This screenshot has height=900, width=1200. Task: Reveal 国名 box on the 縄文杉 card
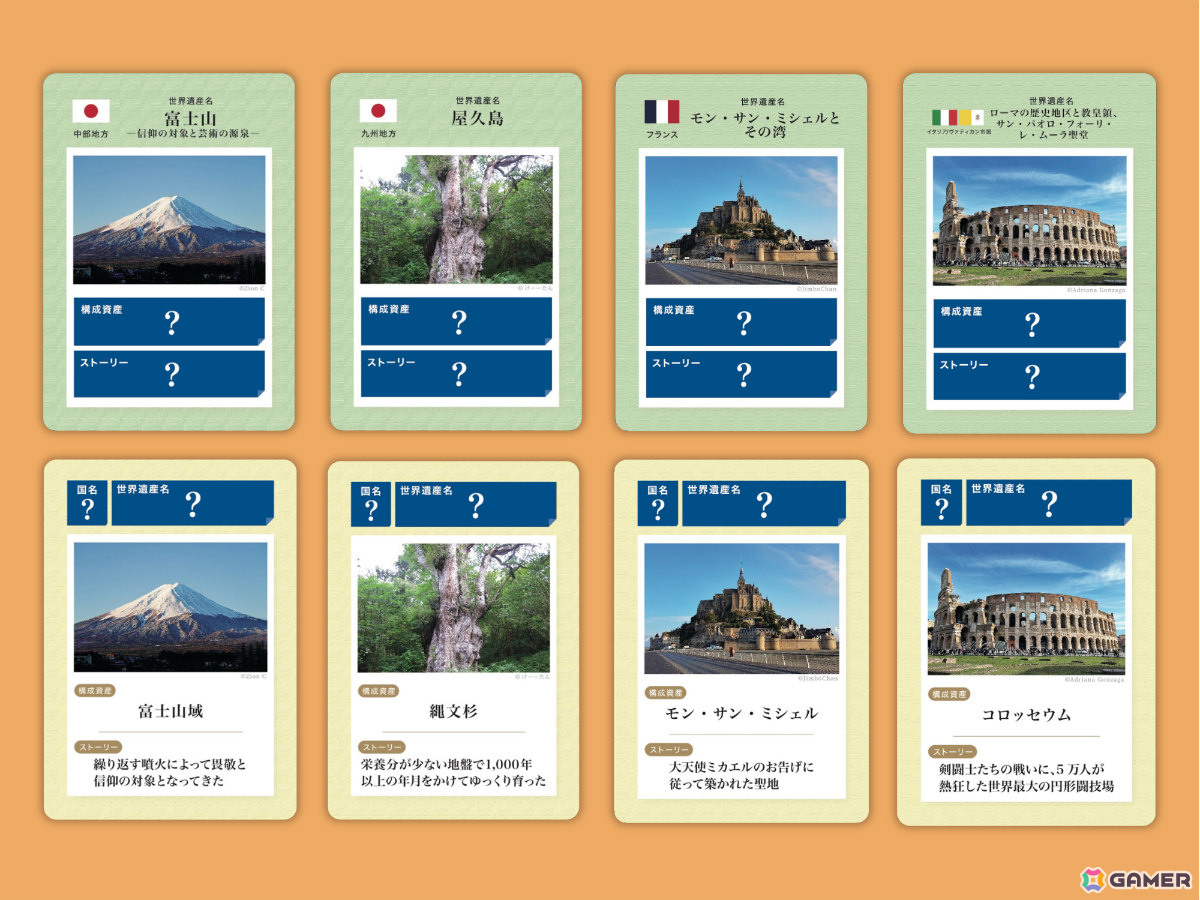pyautogui.click(x=371, y=504)
